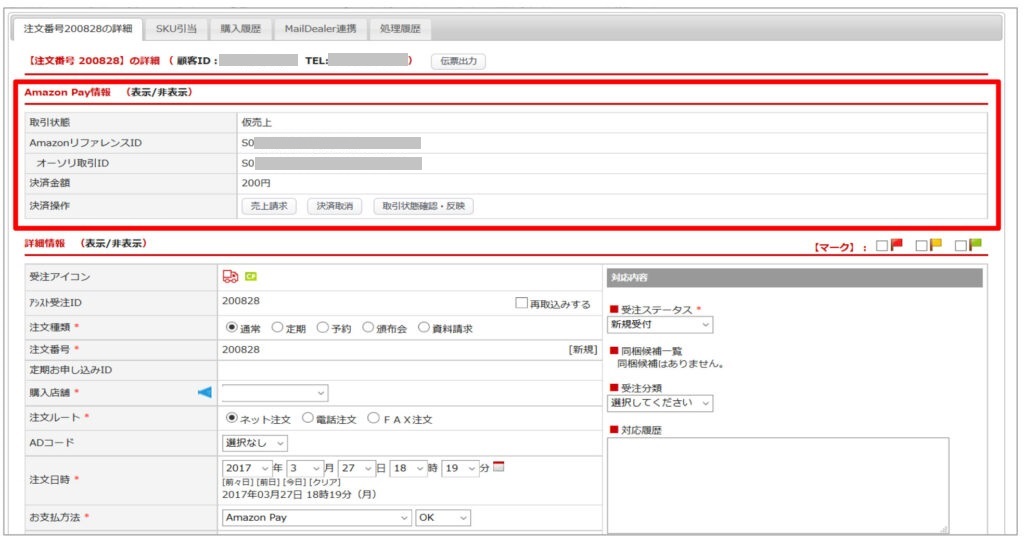Select the 資料請求 order type radio
The image size is (1024, 542).
pyautogui.click(x=424, y=327)
